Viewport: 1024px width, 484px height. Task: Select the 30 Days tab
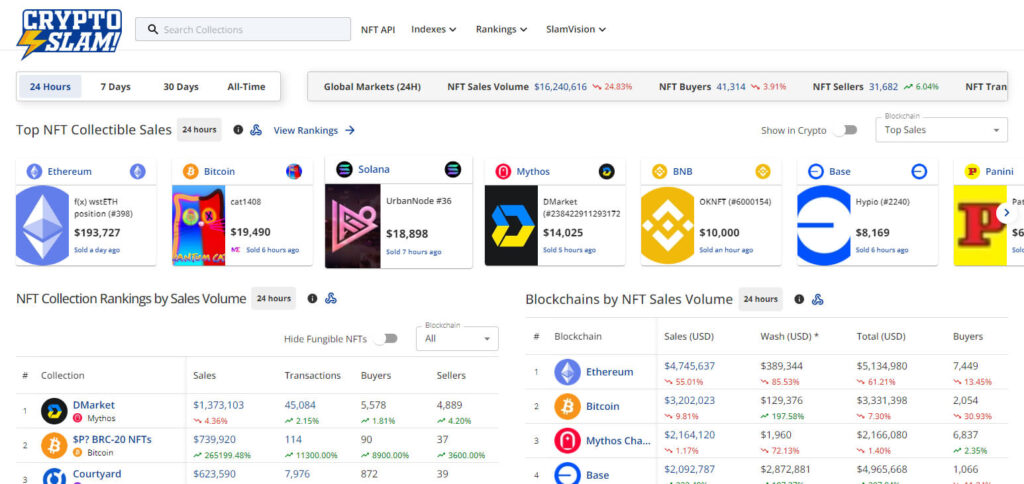tap(181, 87)
